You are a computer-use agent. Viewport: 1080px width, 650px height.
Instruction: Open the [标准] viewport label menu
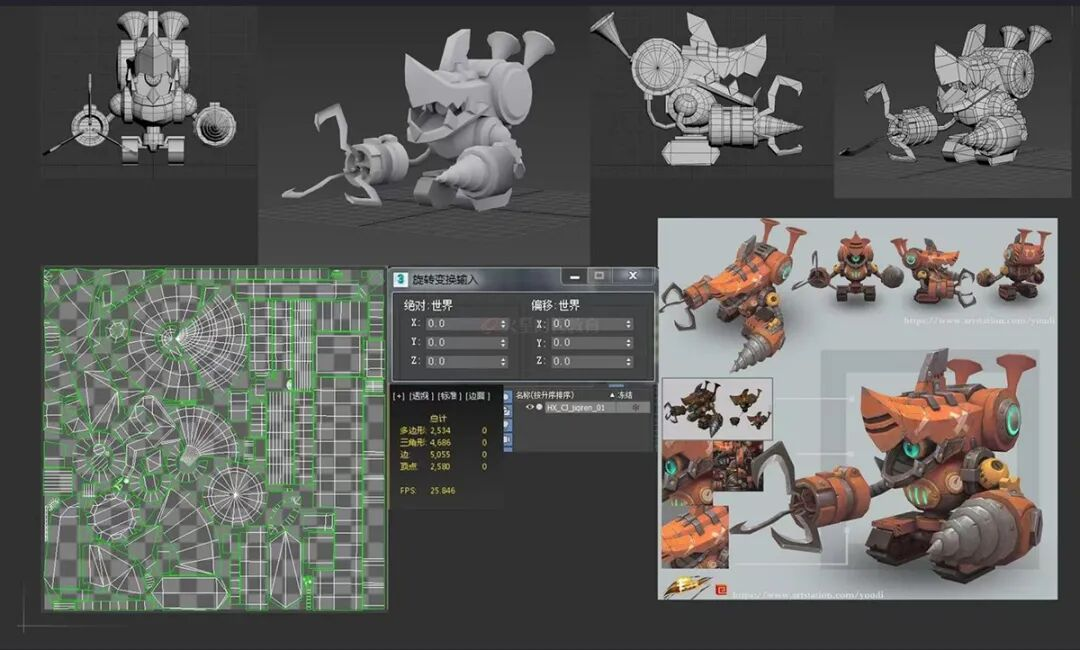pos(449,396)
